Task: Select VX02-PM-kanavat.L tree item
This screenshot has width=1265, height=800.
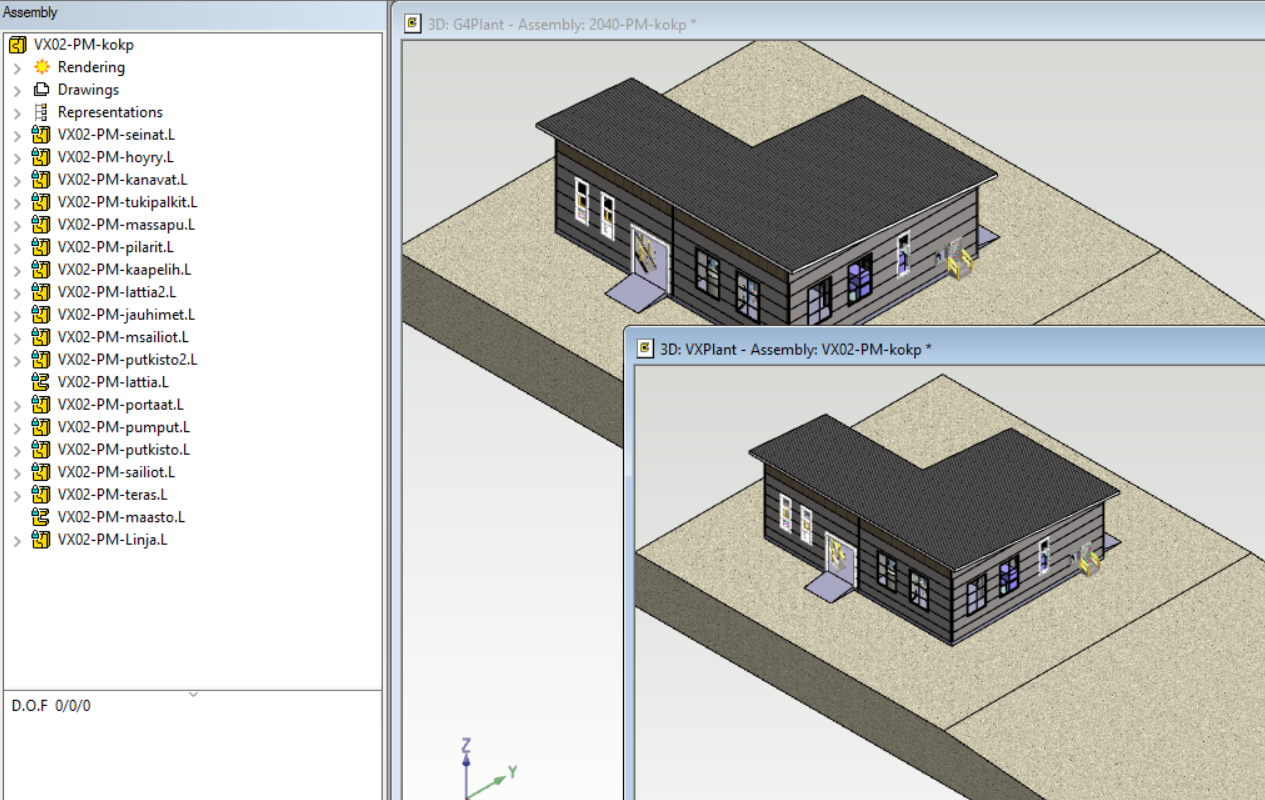Action: point(122,180)
